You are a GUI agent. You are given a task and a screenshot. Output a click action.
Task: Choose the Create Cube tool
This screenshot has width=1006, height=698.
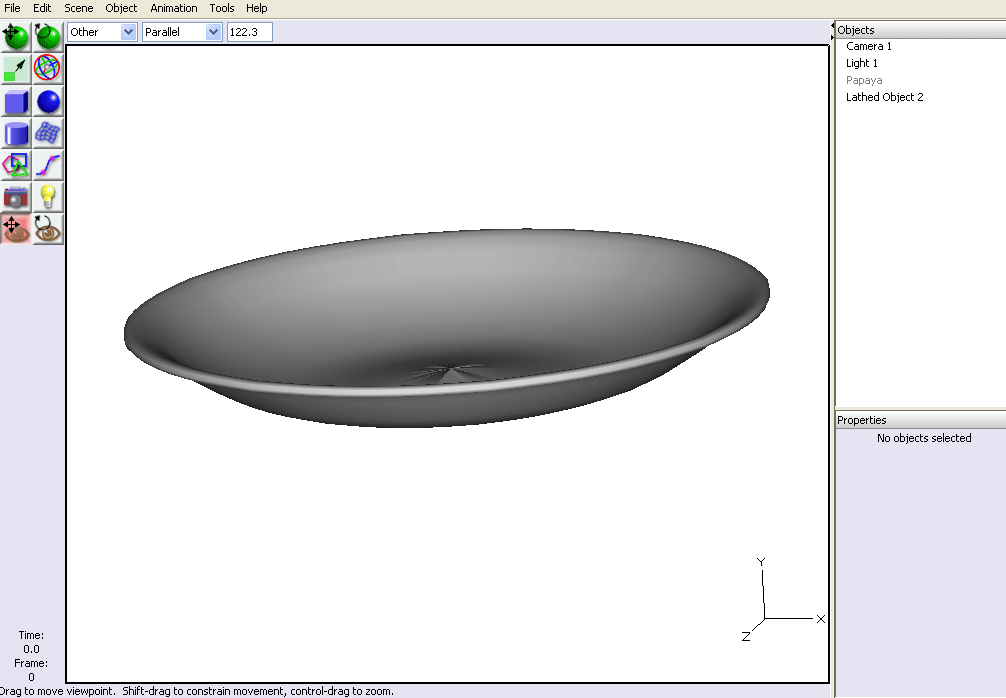click(x=16, y=101)
